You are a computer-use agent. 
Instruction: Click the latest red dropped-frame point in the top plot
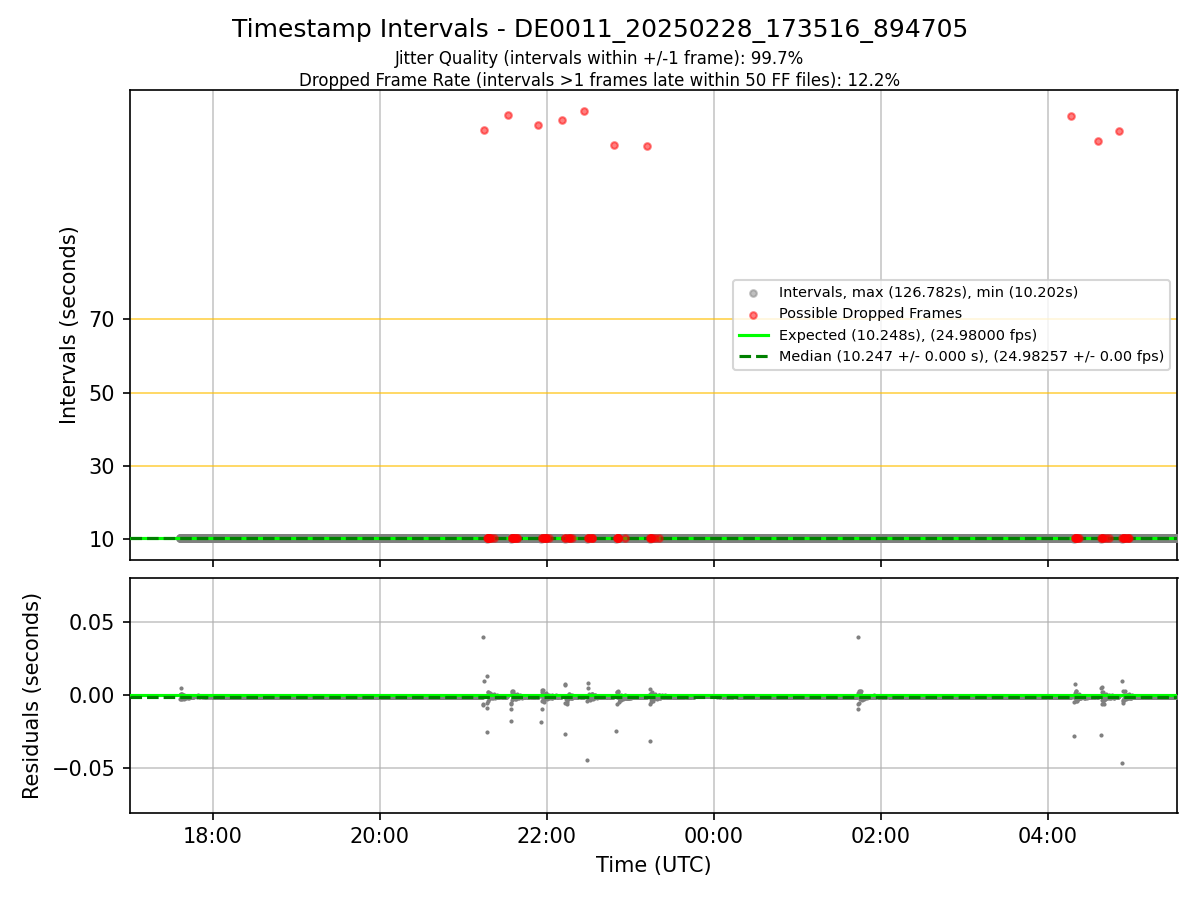click(x=1119, y=131)
